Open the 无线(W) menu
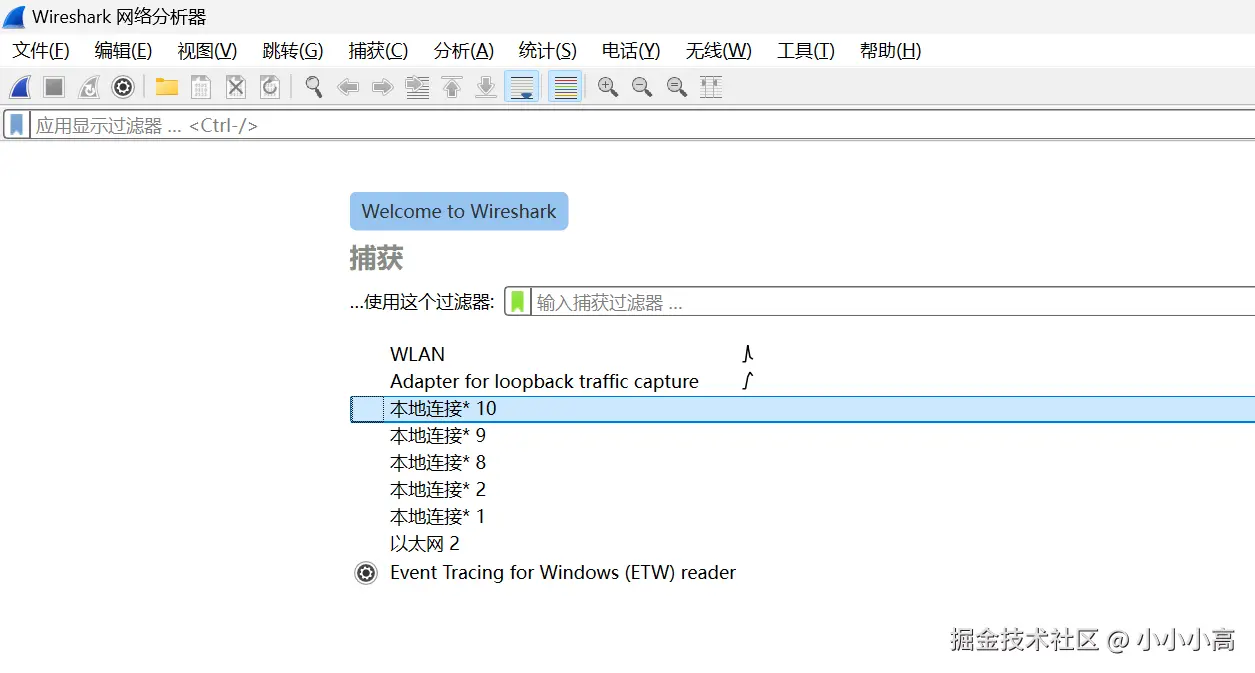The height and width of the screenshot is (673, 1255). [719, 51]
